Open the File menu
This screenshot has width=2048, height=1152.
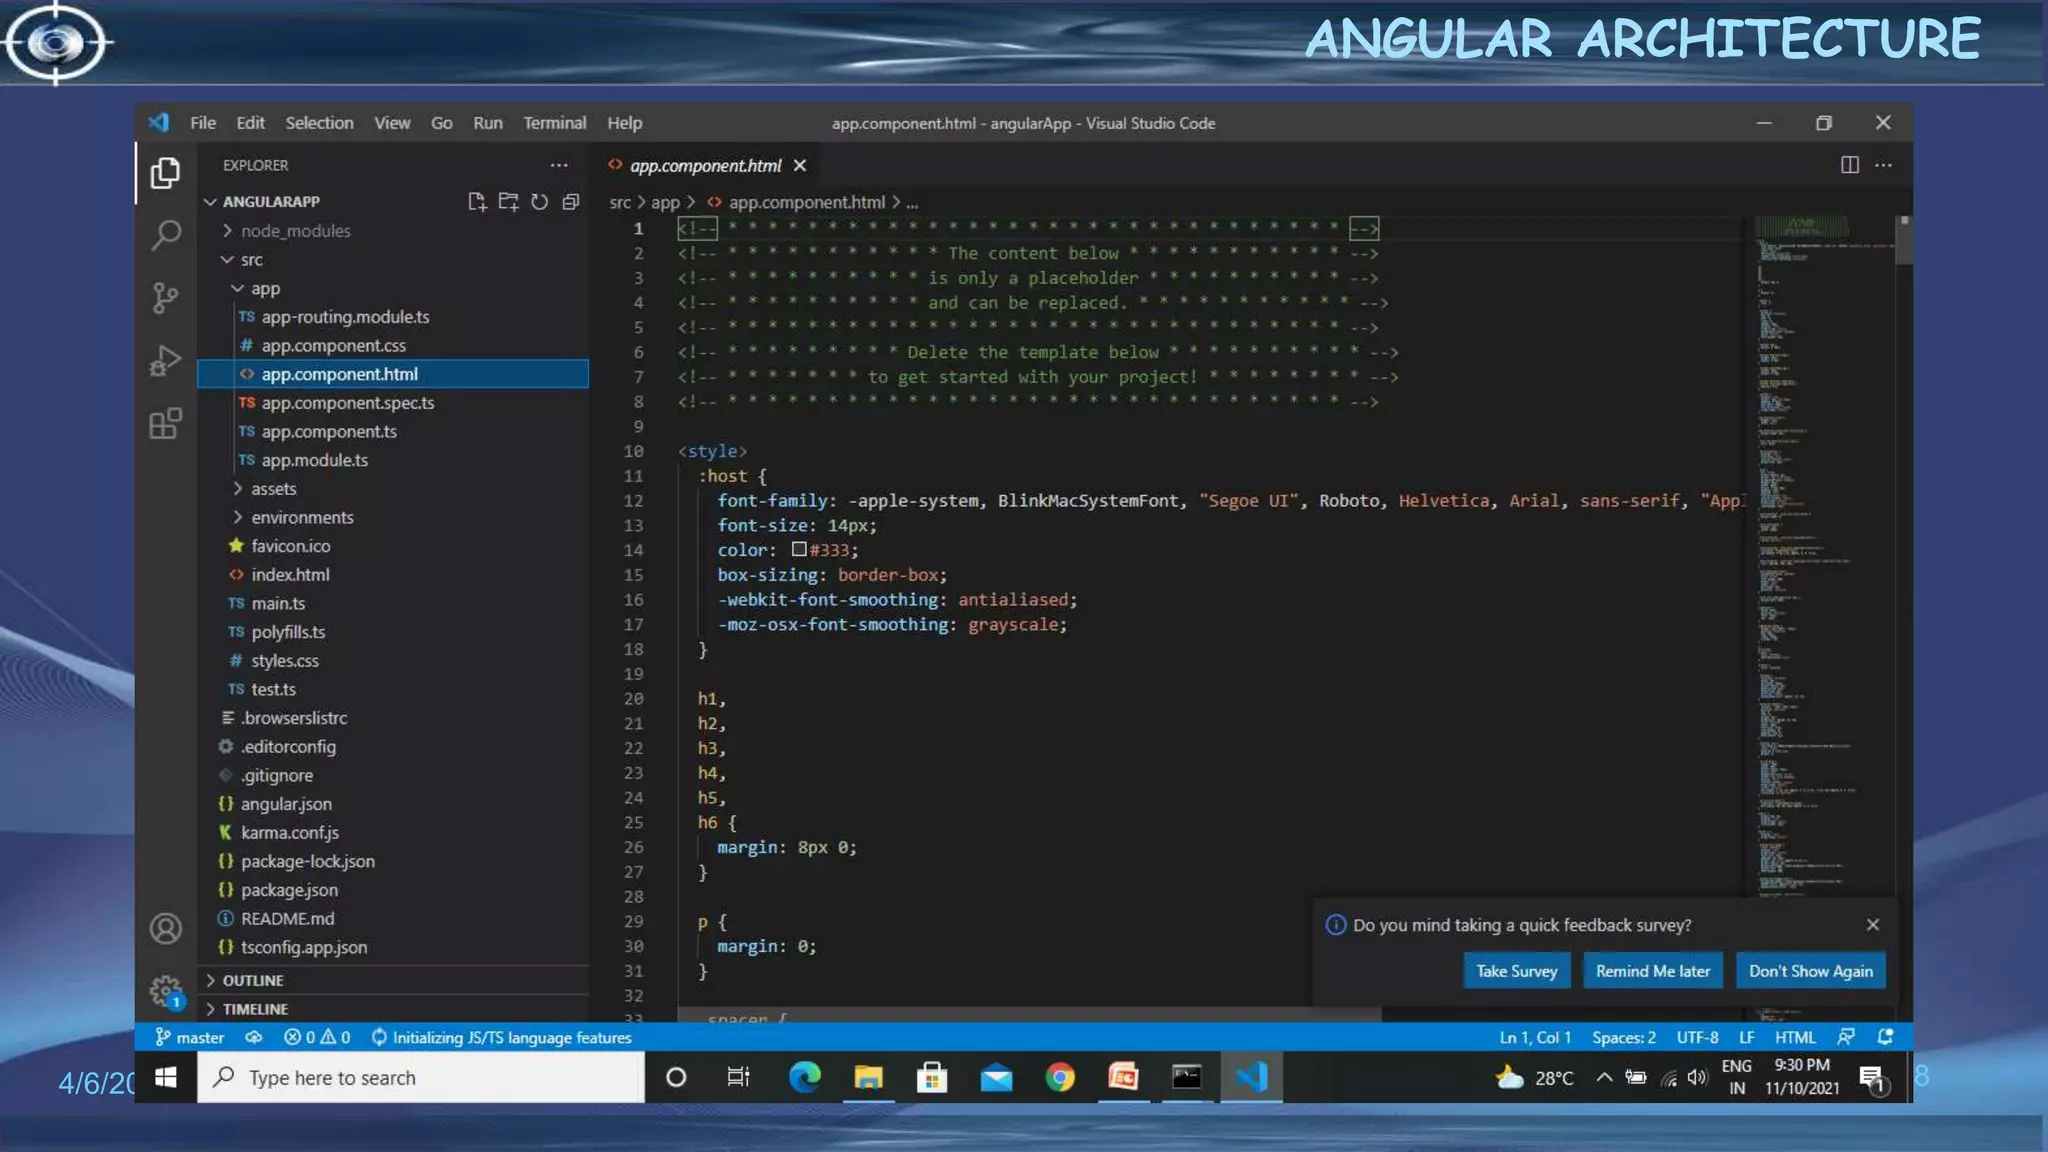(203, 123)
